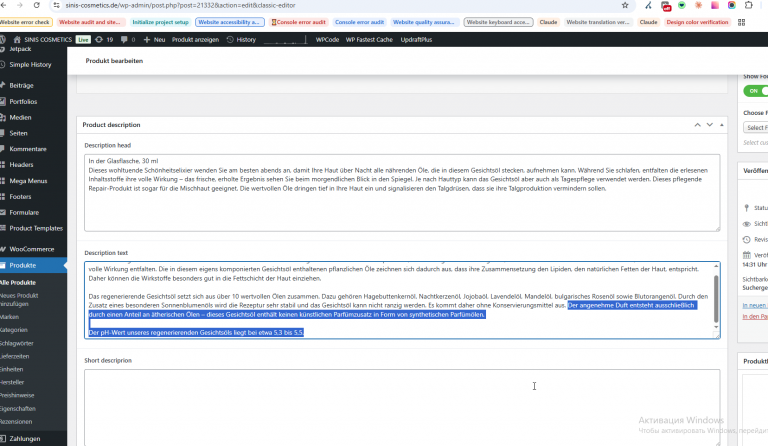
Task: Go forward with the browser arrow
Action: tap(20, 5)
